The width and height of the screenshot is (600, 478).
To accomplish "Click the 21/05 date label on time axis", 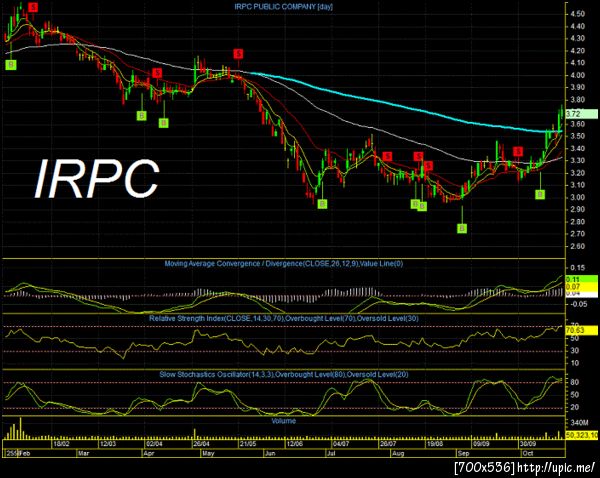I will [248, 444].
